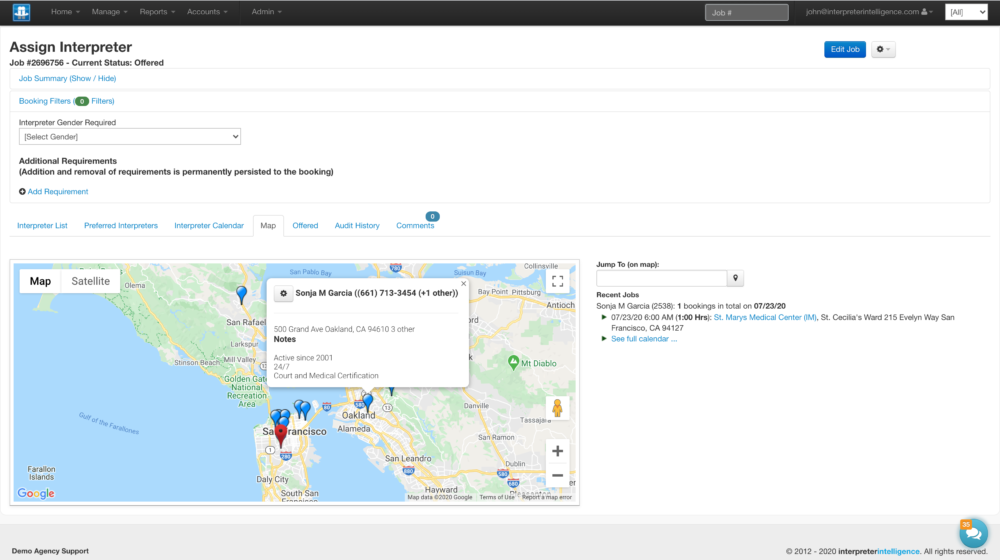The image size is (1000, 560).
Task: Open the Admin menu
Action: [x=266, y=12]
